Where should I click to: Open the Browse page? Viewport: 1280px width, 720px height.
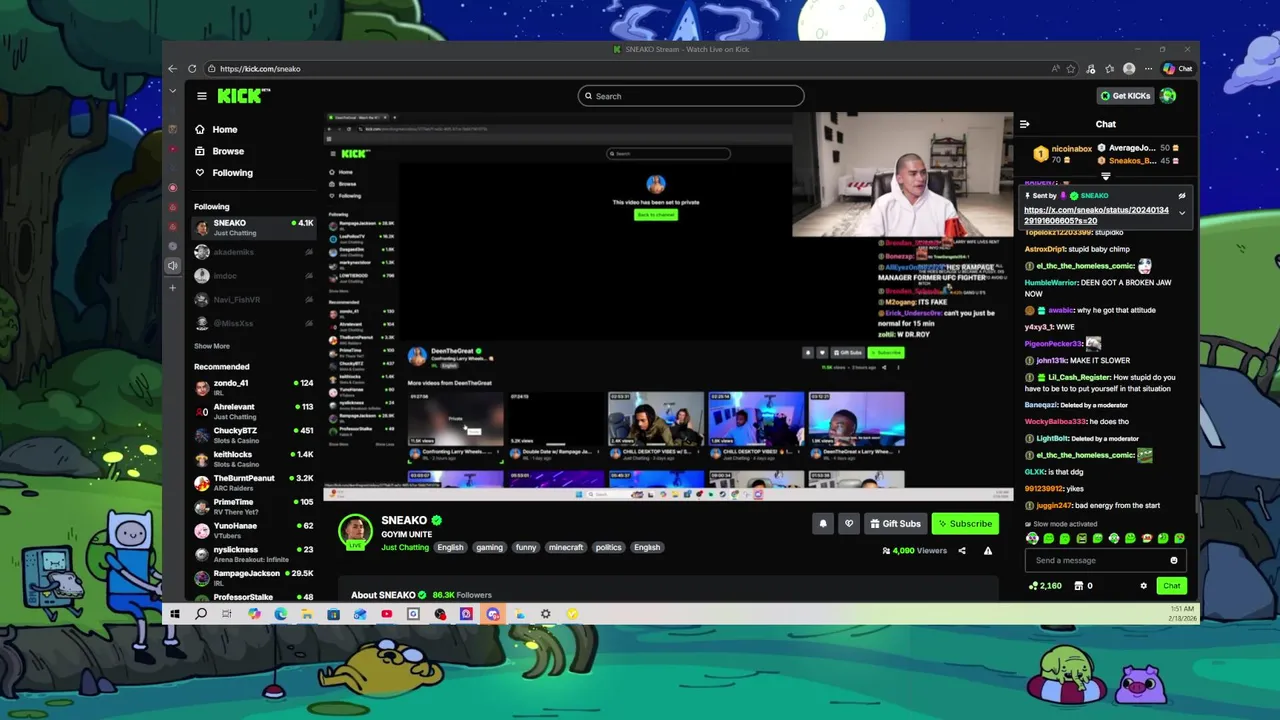[219, 151]
